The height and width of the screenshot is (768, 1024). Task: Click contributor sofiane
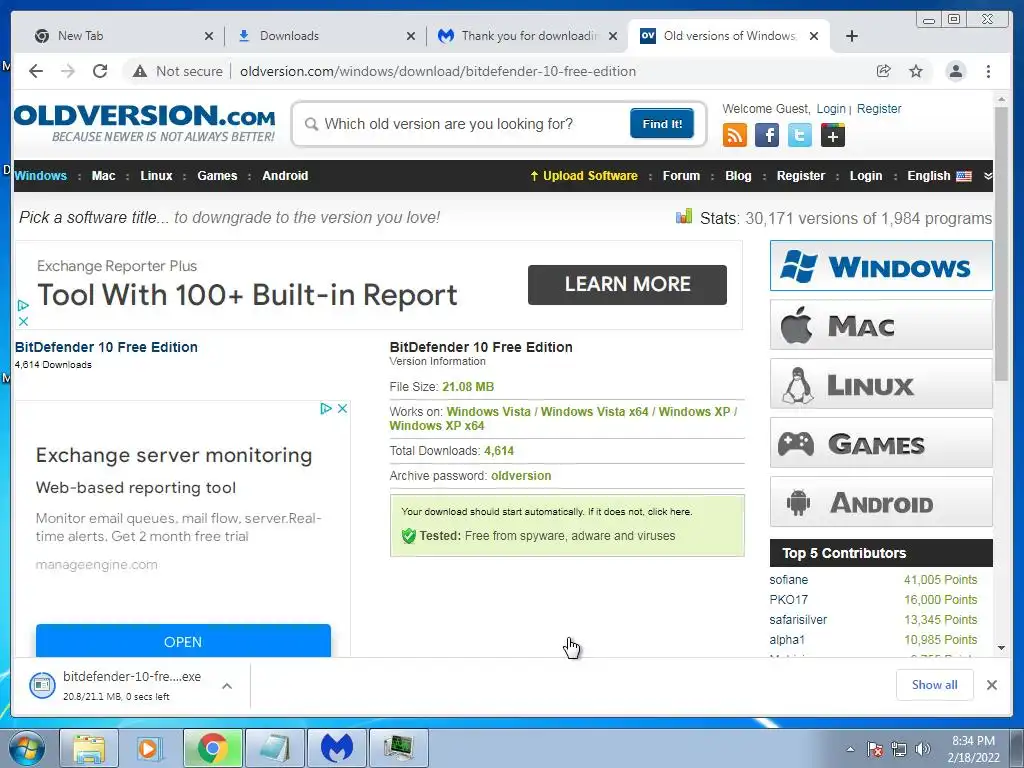788,579
